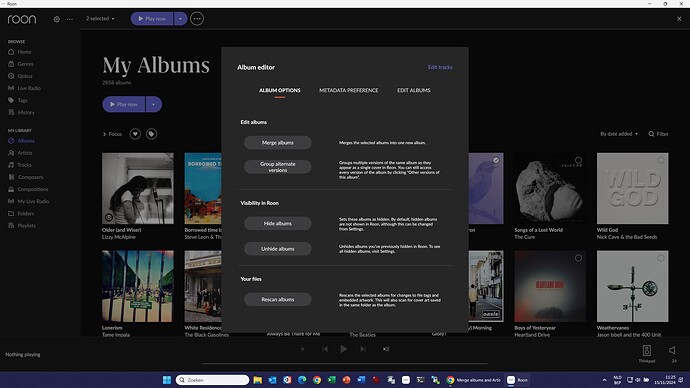The width and height of the screenshot is (690, 388).
Task: Open the circled three-dots more menu
Action: (197, 19)
